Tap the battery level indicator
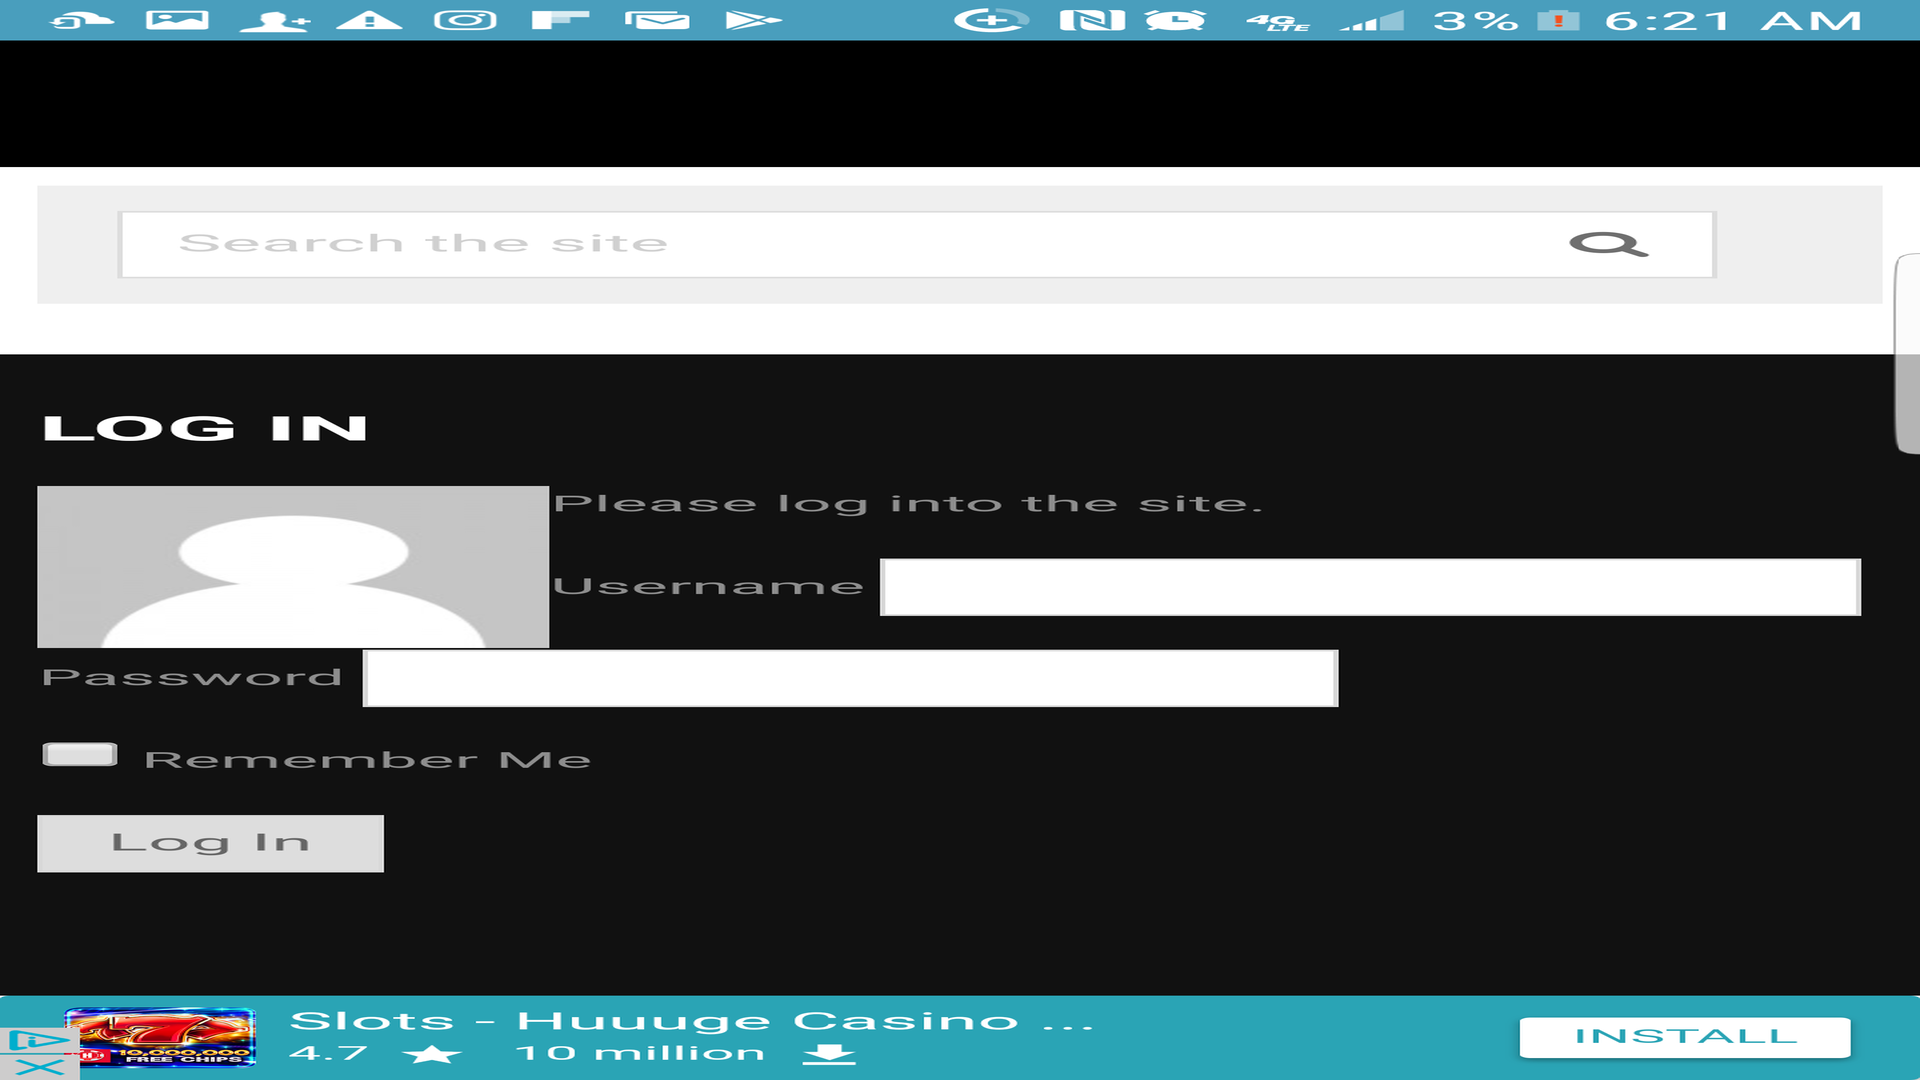Screen dimensions: 1920x1080 click(x=1558, y=20)
